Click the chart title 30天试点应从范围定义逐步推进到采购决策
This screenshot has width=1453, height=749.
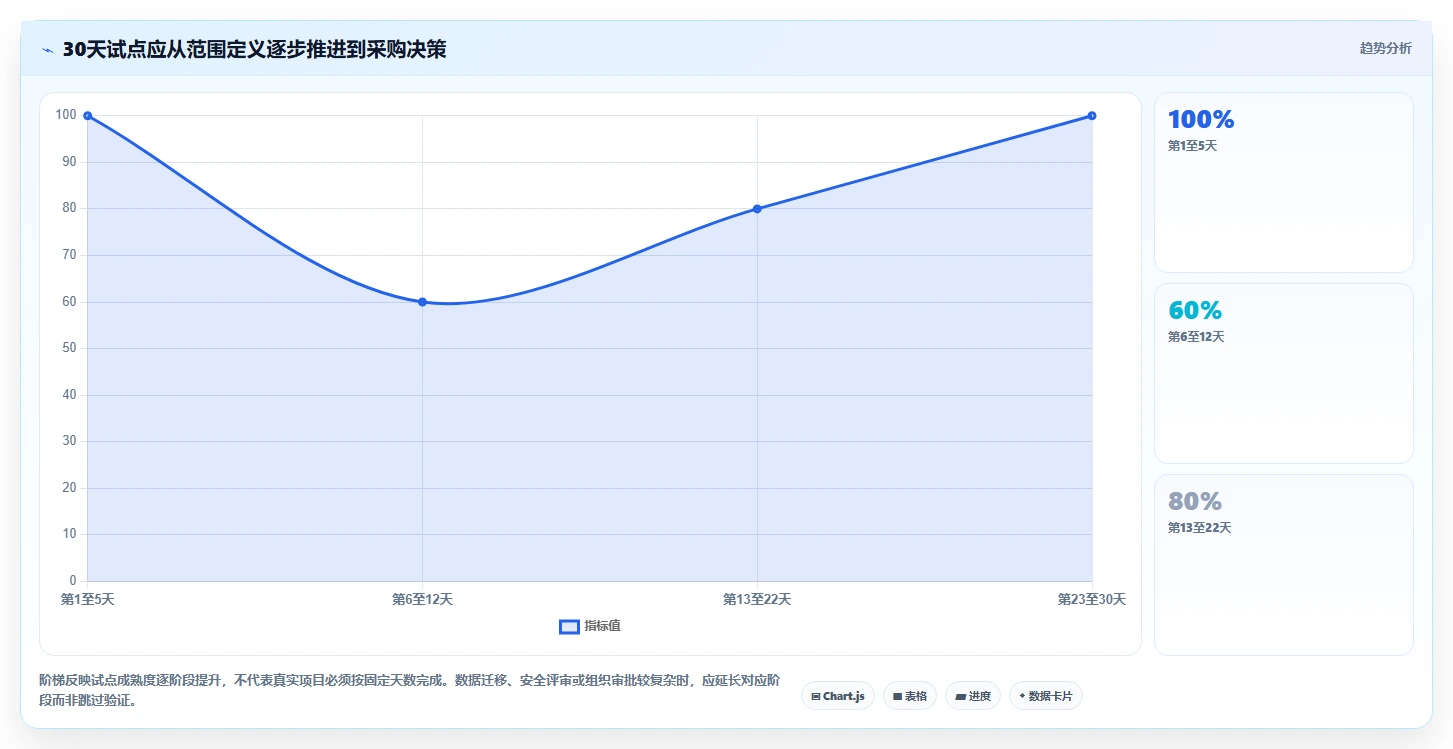254,49
